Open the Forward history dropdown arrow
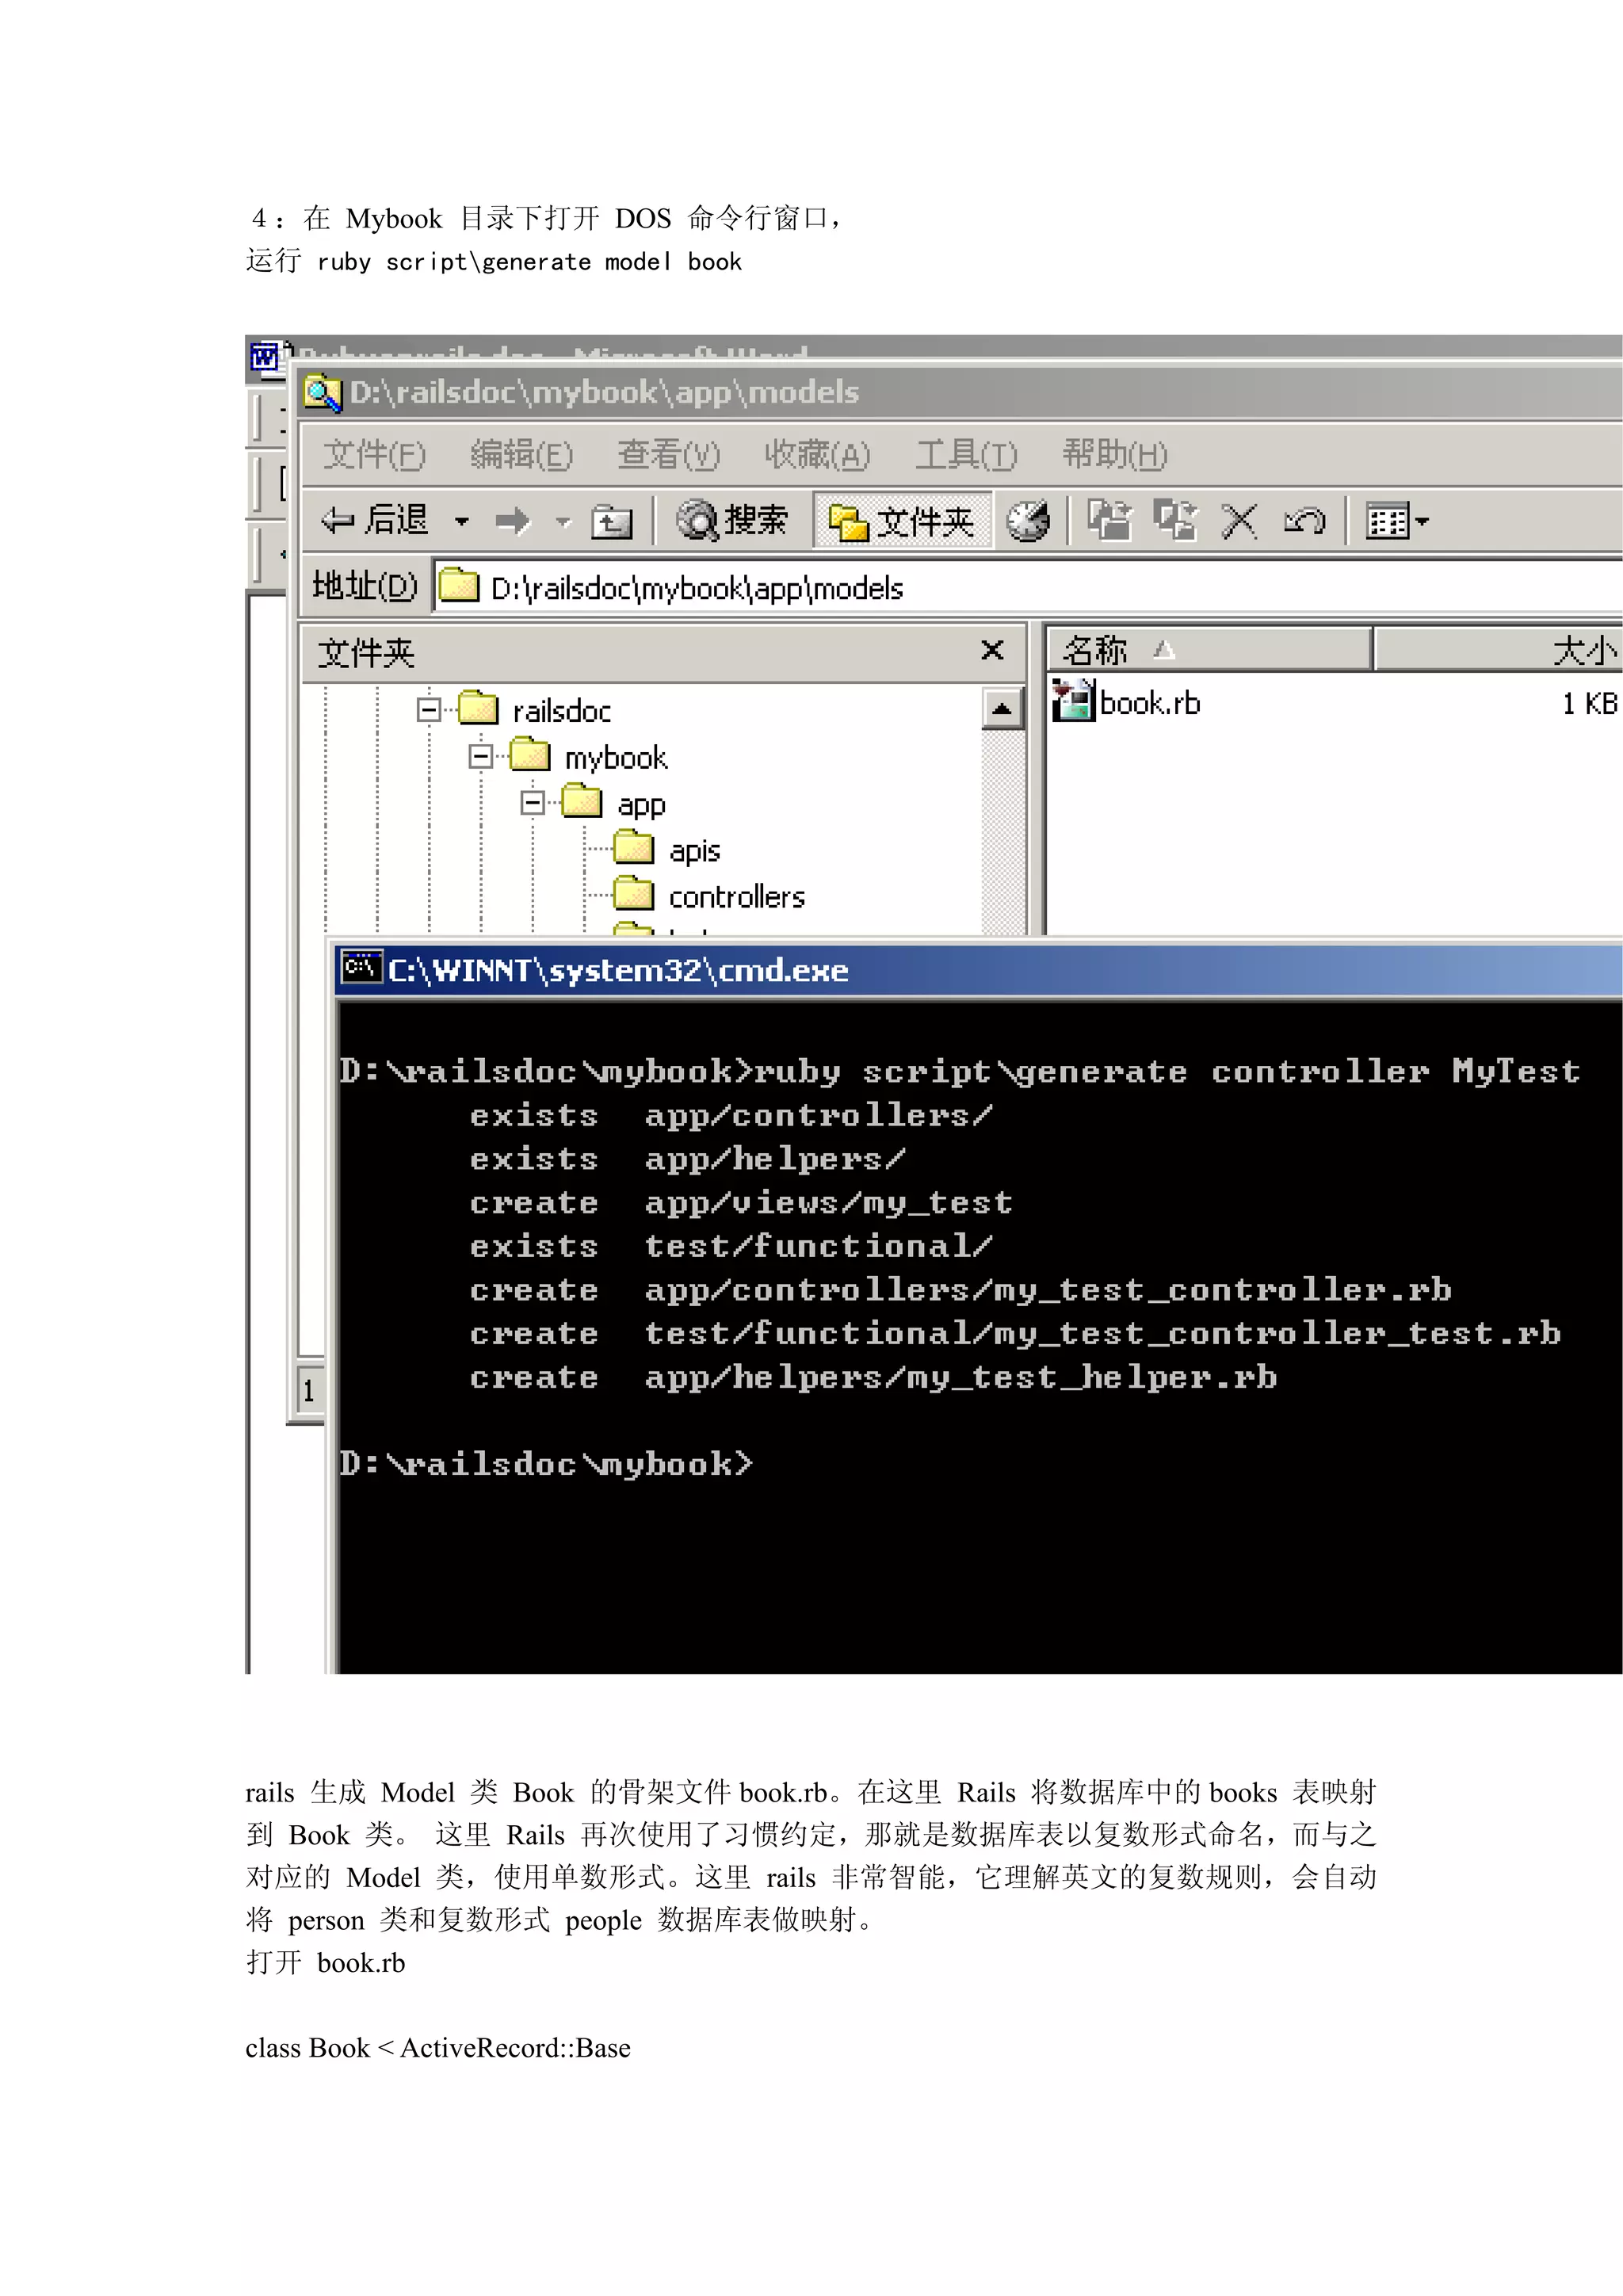Viewport: 1623px width, 2296px height. click(563, 521)
